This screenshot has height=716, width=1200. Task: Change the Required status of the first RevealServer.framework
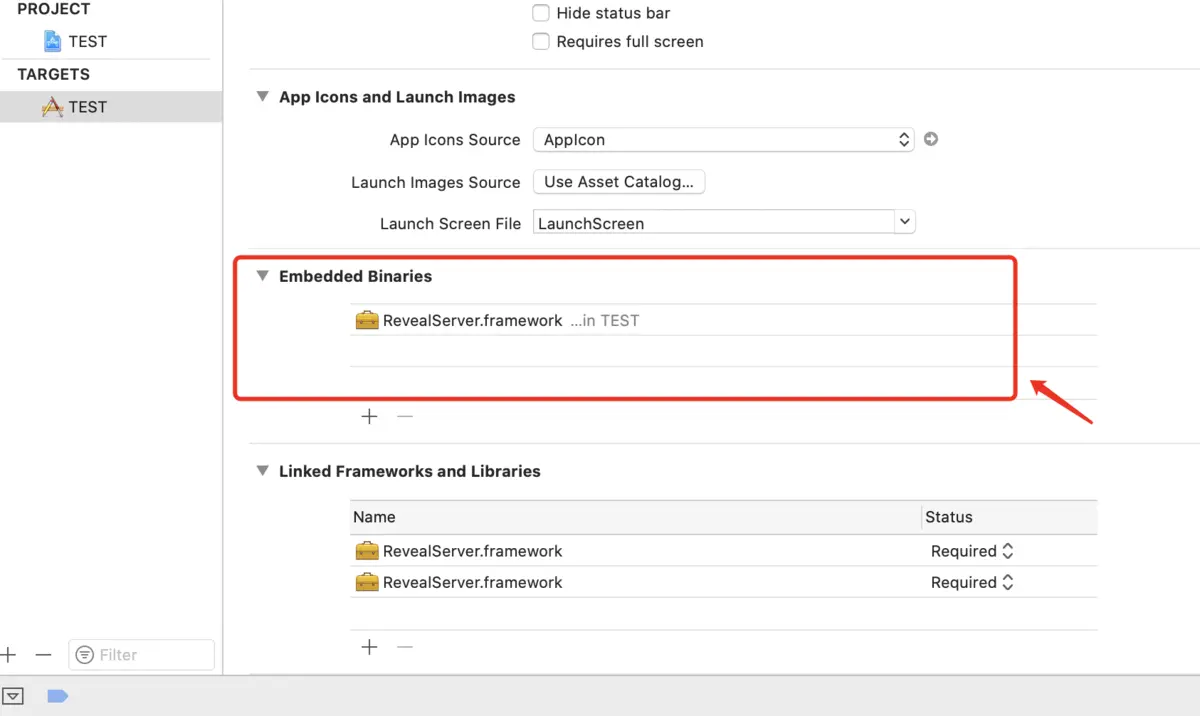pos(972,551)
